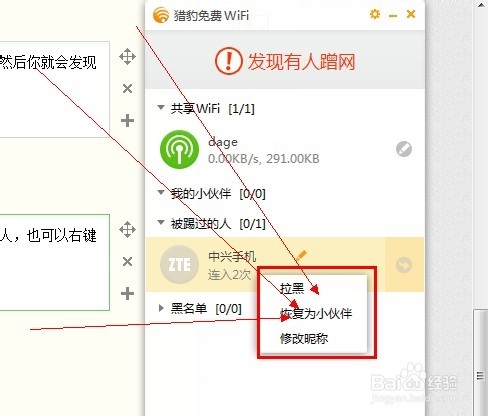Click the 连入2次 connection count text
The image size is (488, 416).
[229, 275]
